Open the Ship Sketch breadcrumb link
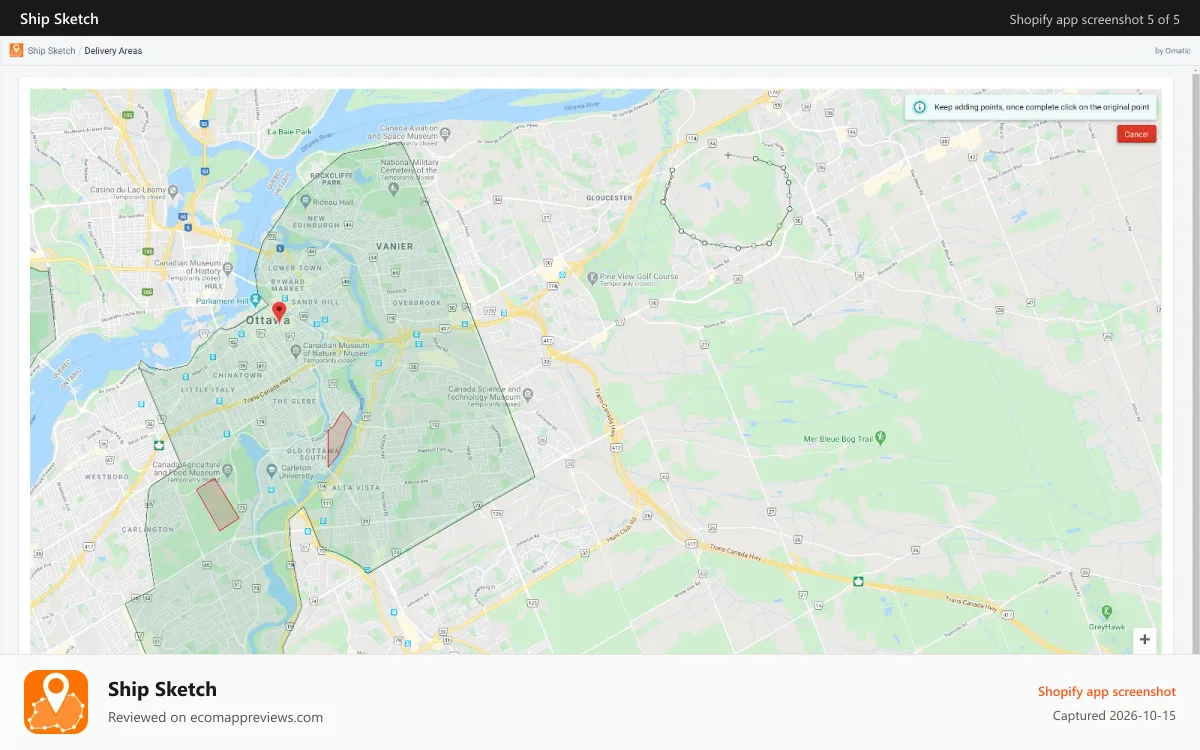 [x=51, y=51]
